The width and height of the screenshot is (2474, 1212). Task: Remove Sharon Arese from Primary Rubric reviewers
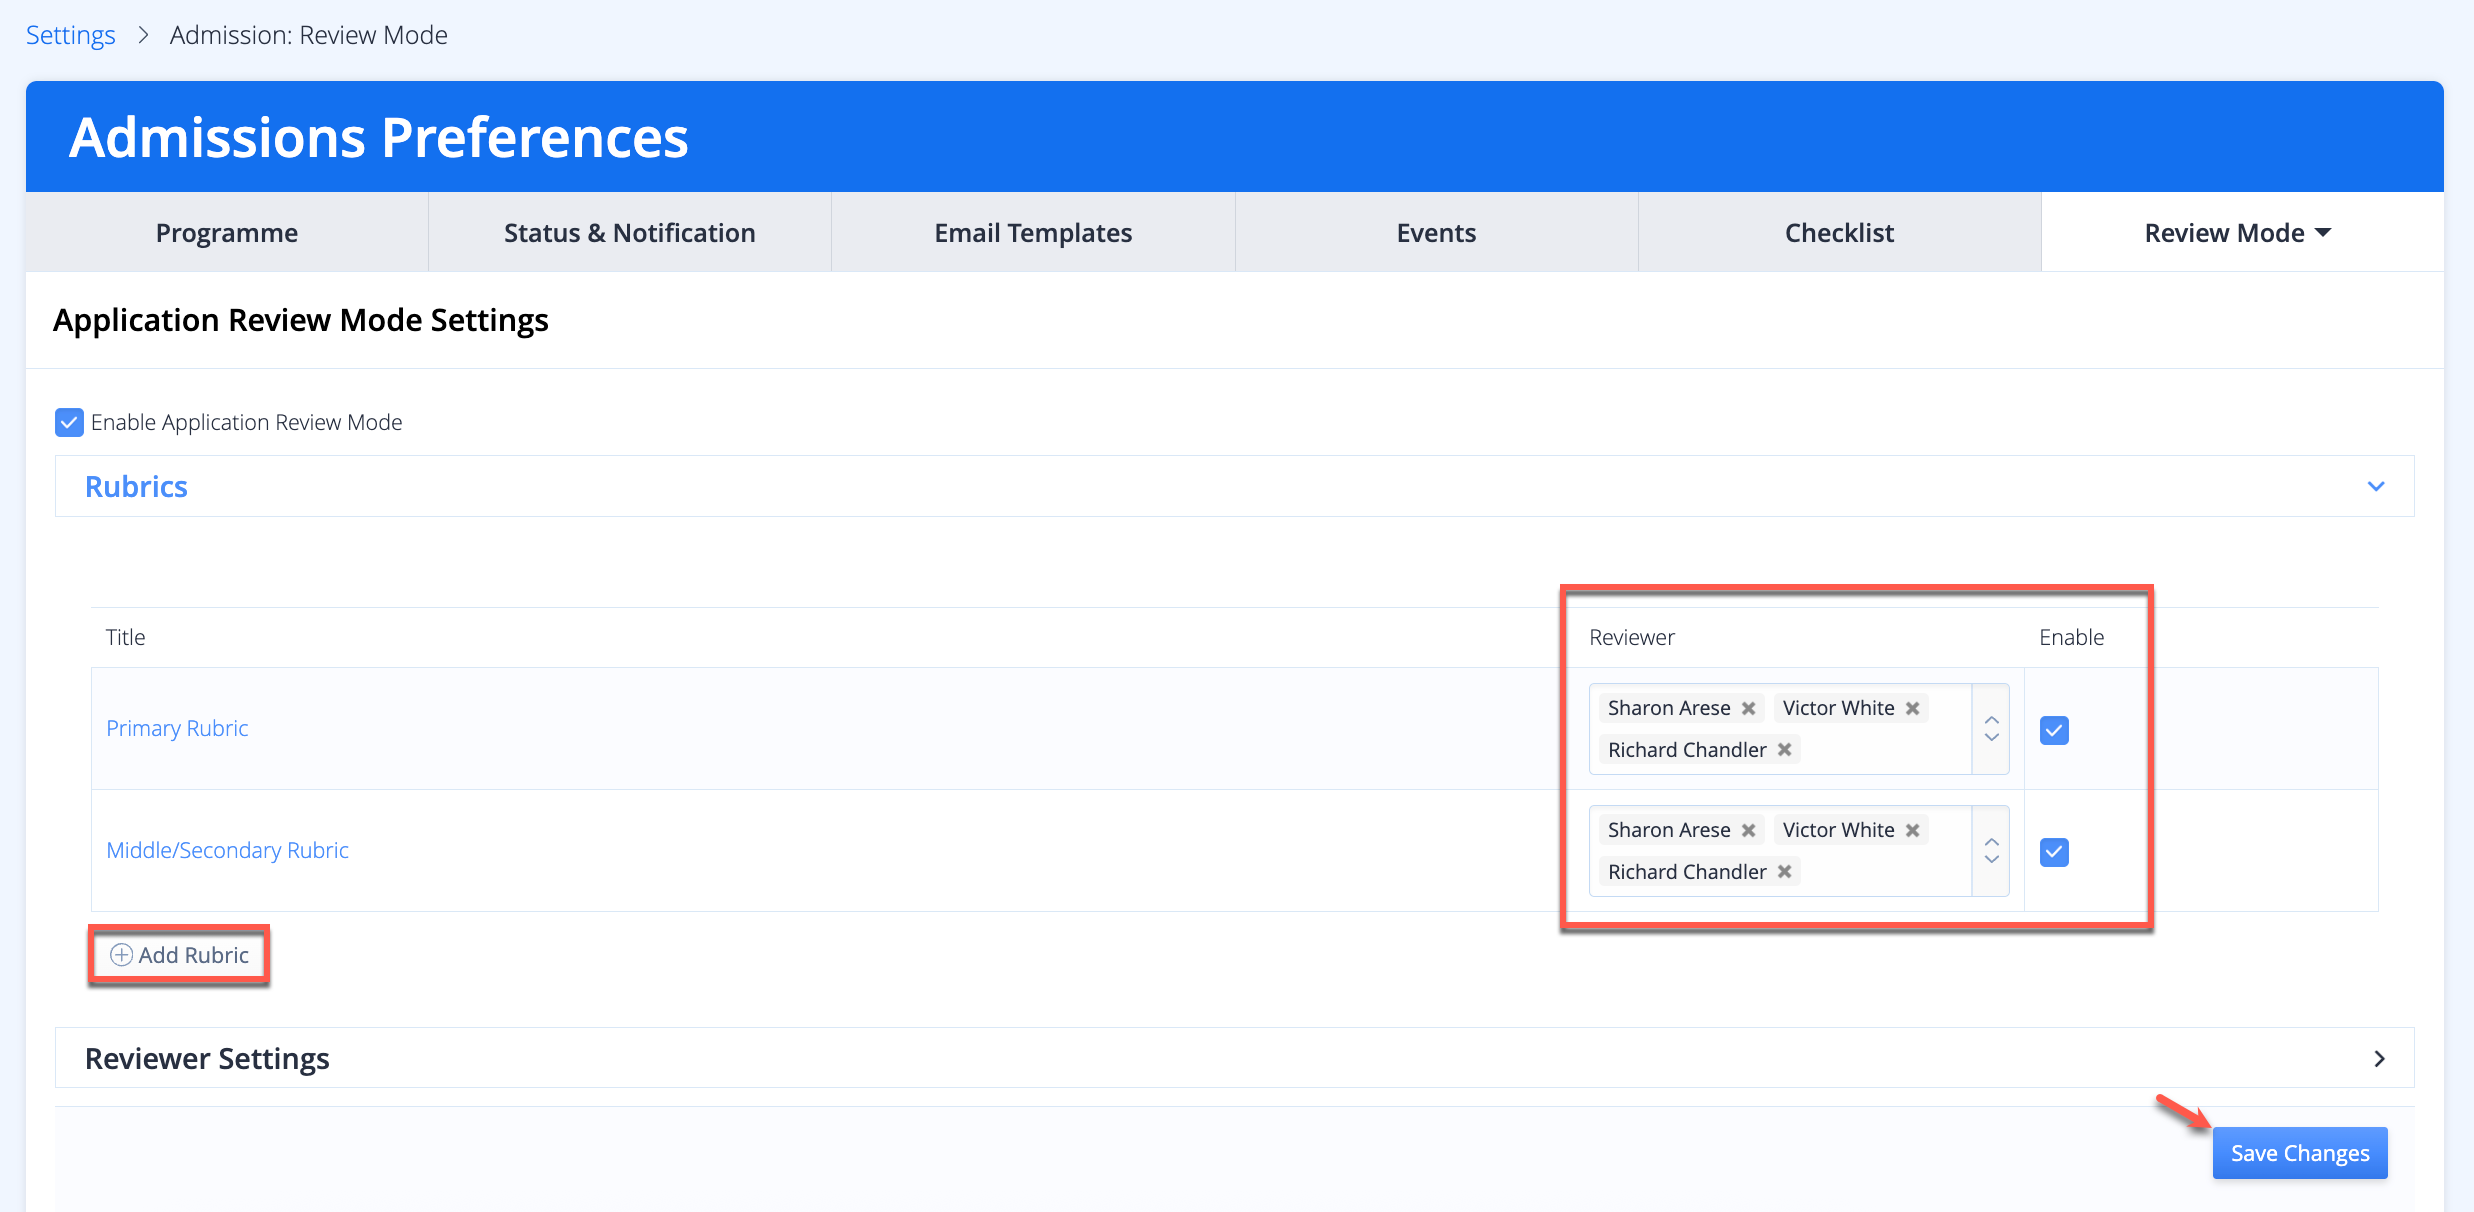pyautogui.click(x=1748, y=708)
